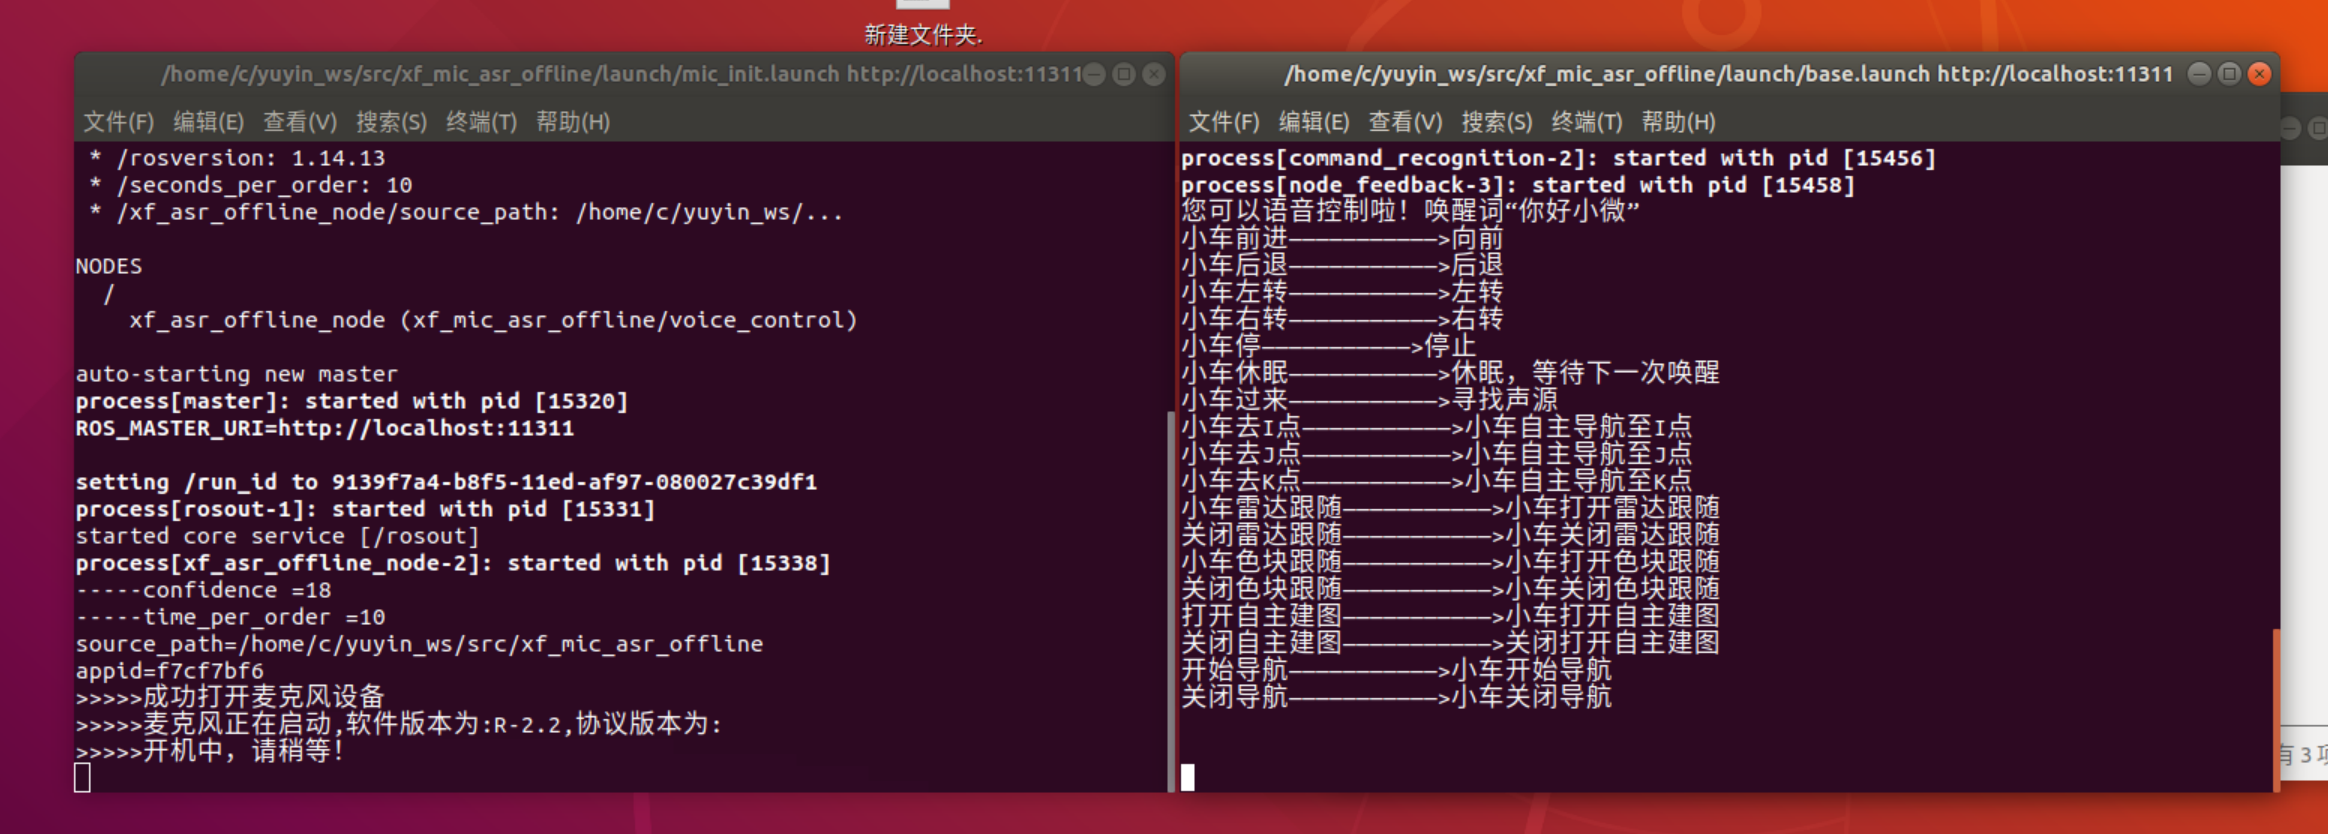Close the mic_init.launch terminal window
This screenshot has width=2328, height=834.
click(x=1154, y=74)
